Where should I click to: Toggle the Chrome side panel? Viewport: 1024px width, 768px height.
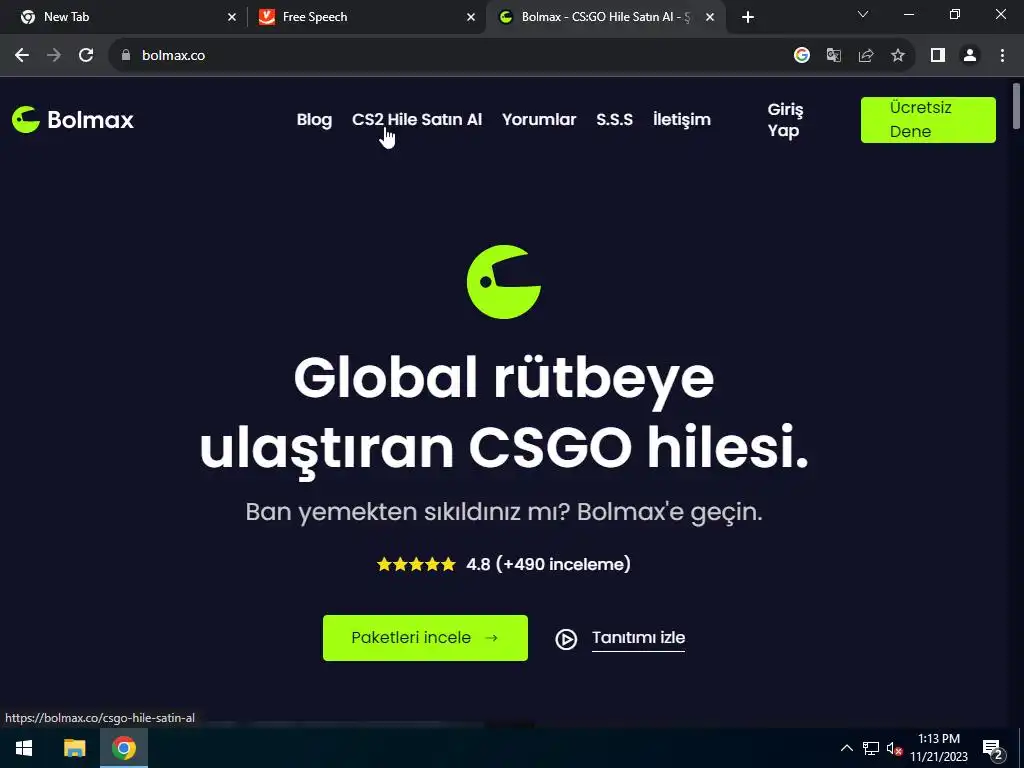tap(938, 56)
